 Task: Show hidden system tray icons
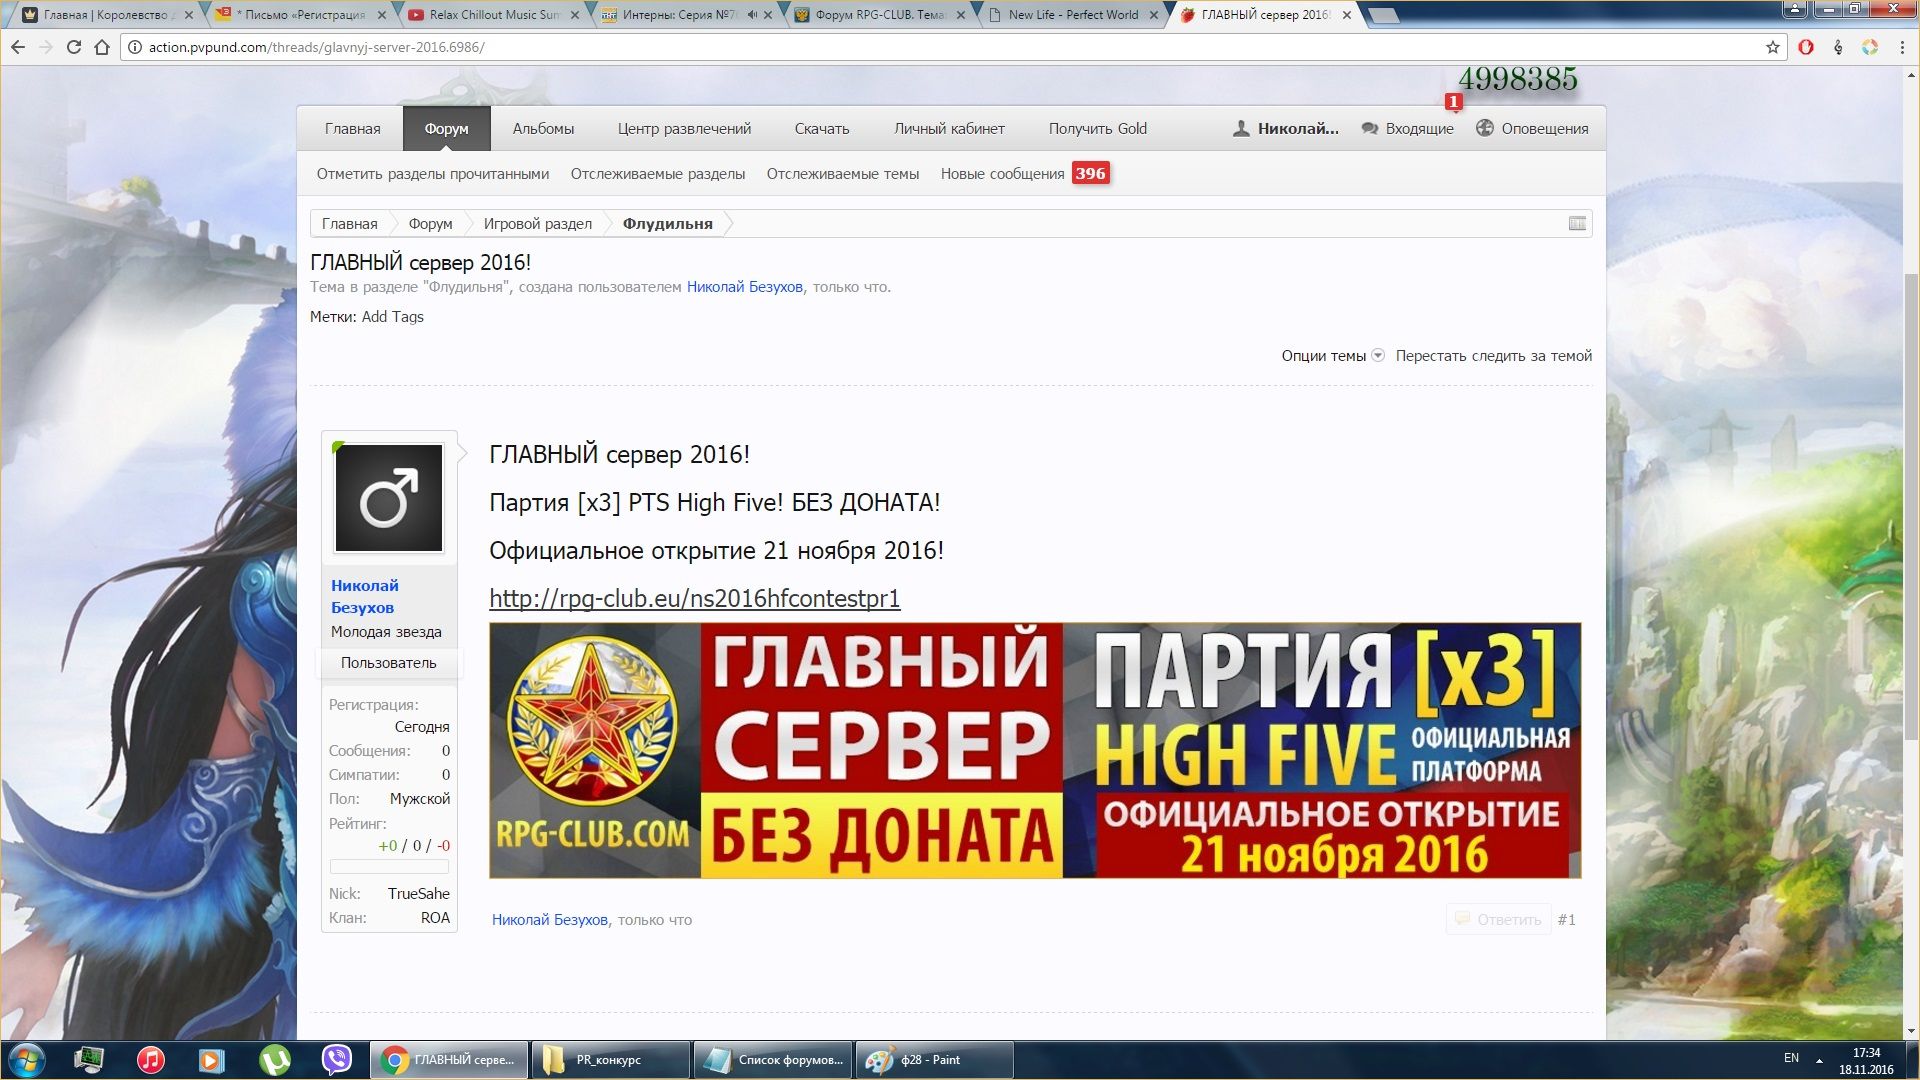pos(1819,1060)
